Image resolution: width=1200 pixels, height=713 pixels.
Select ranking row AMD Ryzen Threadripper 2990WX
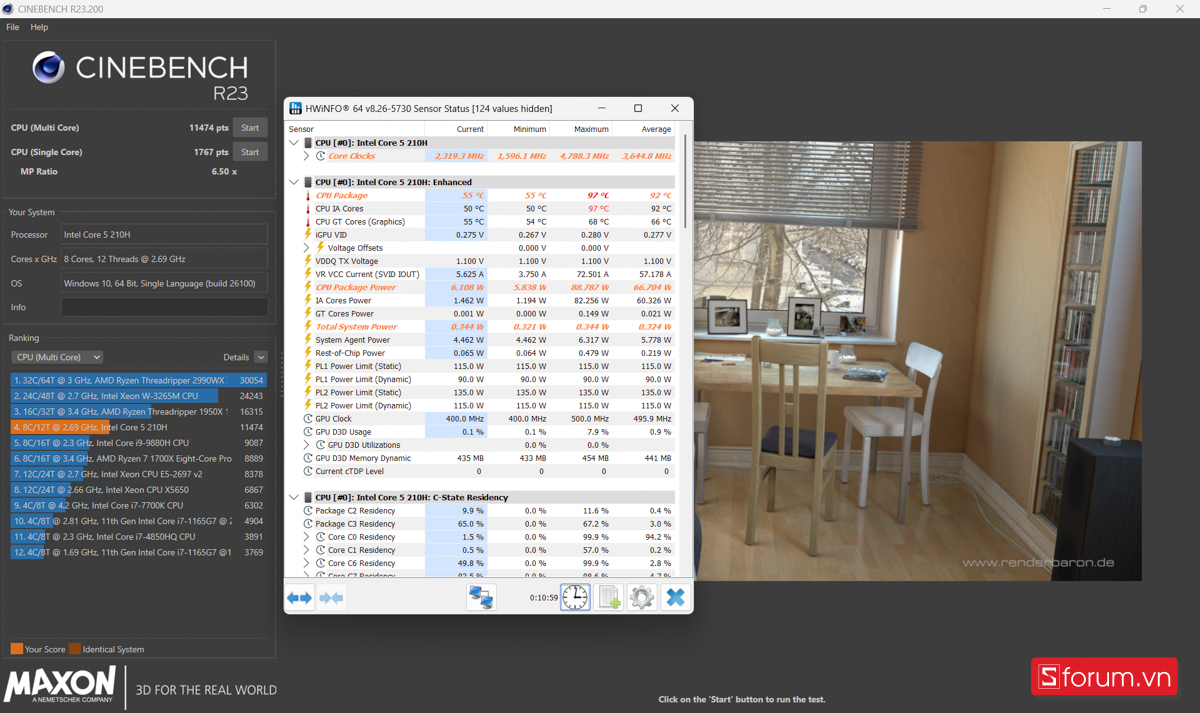pos(139,380)
